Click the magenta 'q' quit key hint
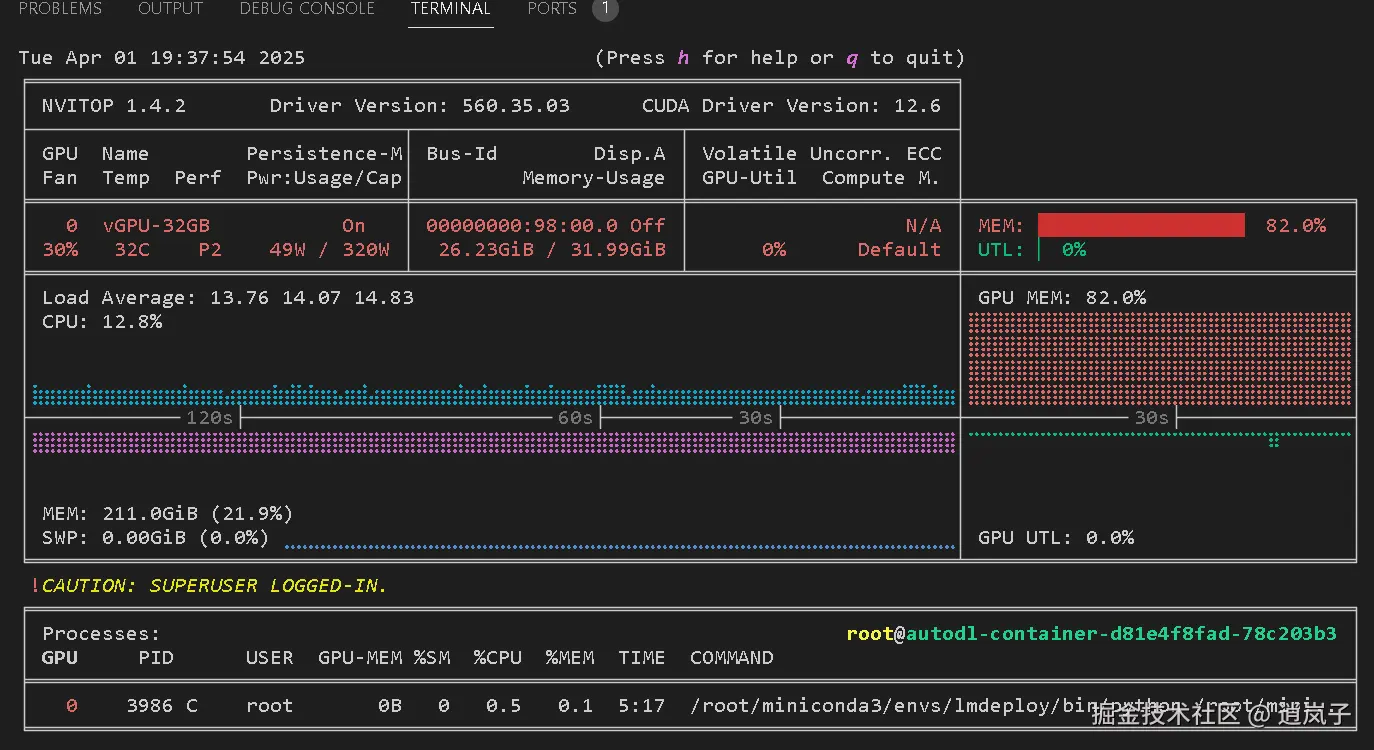Viewport: 1374px width, 750px height. pos(852,58)
